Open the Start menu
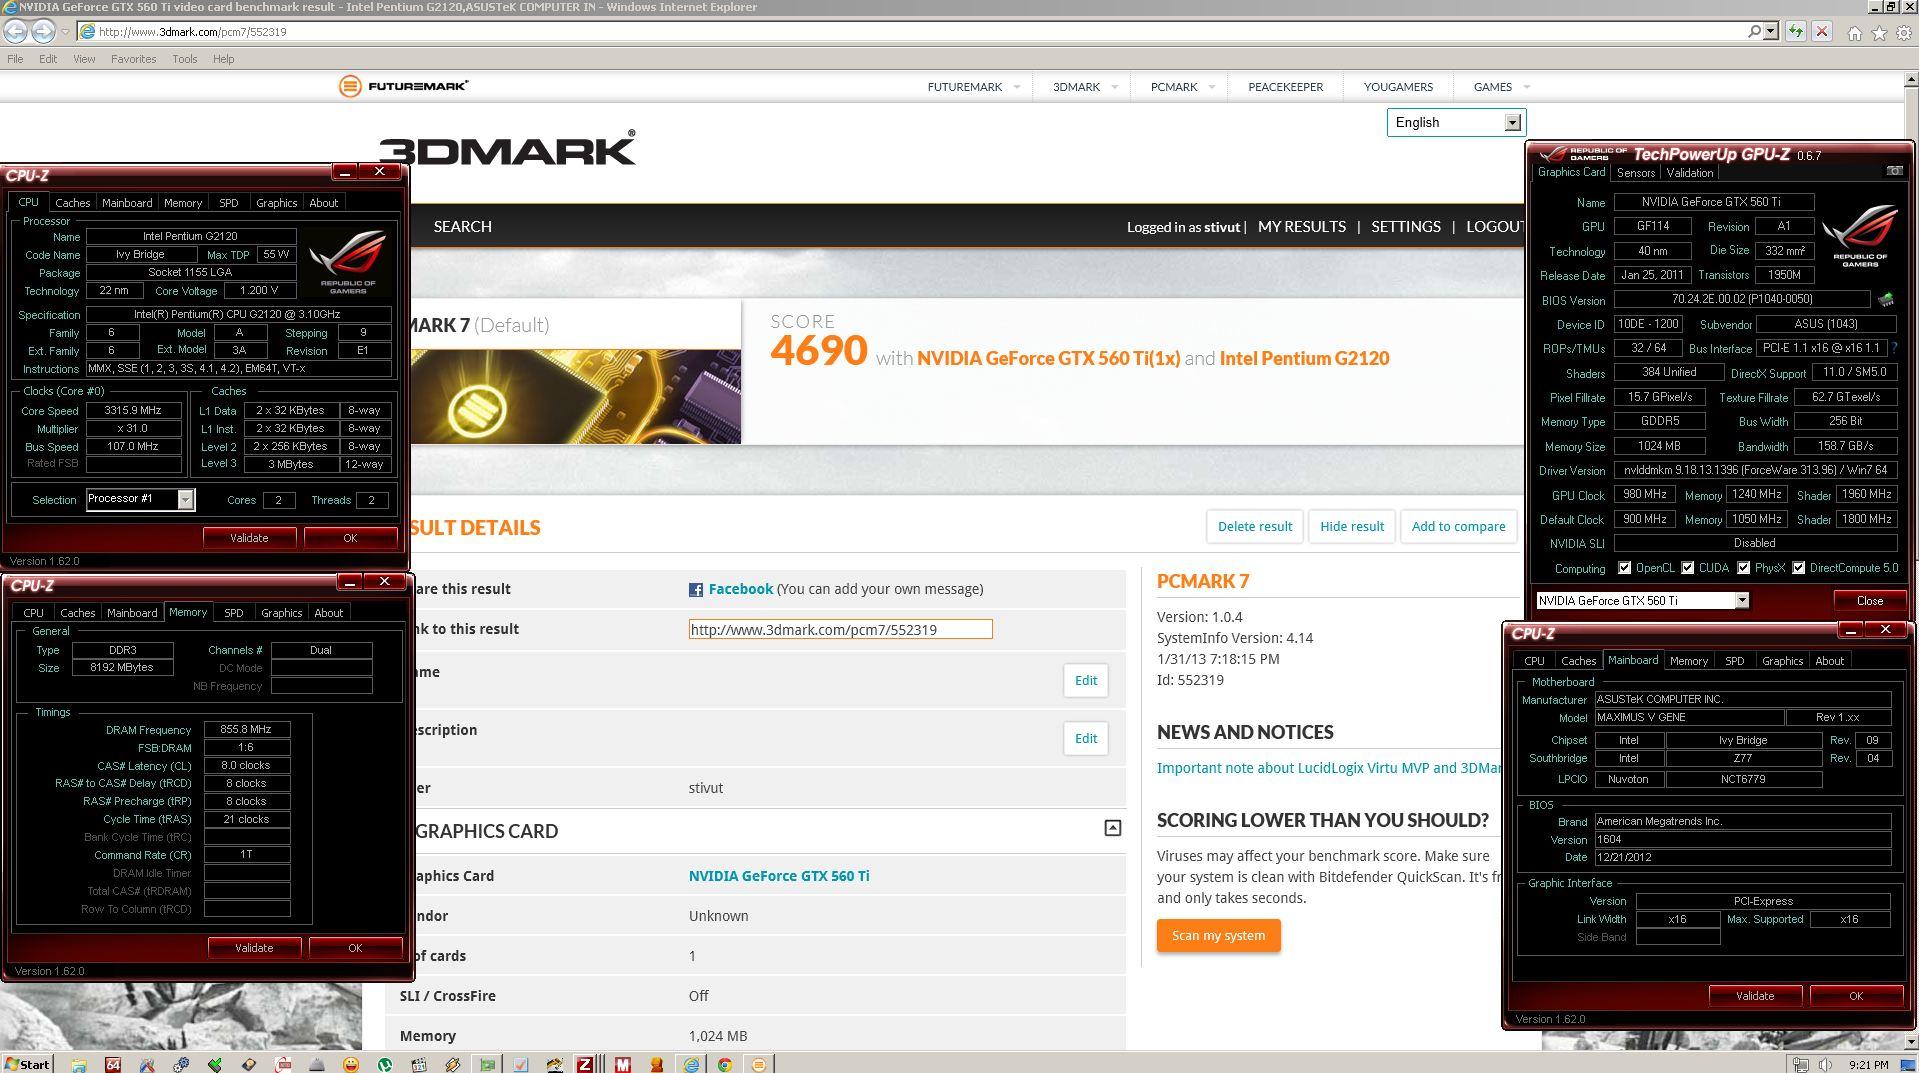Screen dimensions: 1919x1073 [27, 1064]
